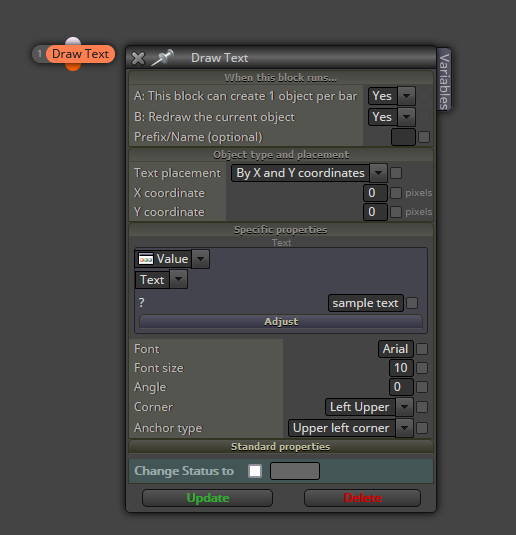516x535 pixels.
Task: Toggle checkbox next to Y coordinate
Action: 396,212
